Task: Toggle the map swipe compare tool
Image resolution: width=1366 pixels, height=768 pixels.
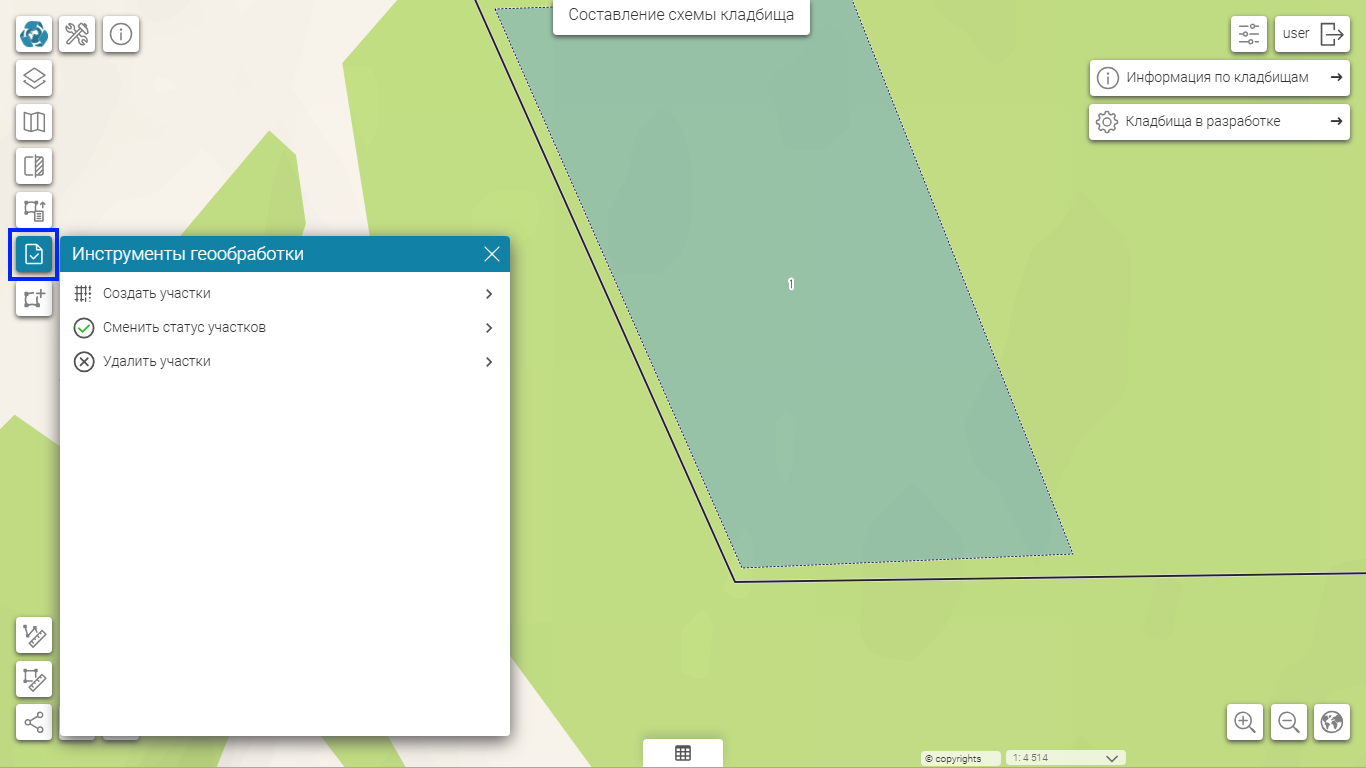Action: pos(34,166)
